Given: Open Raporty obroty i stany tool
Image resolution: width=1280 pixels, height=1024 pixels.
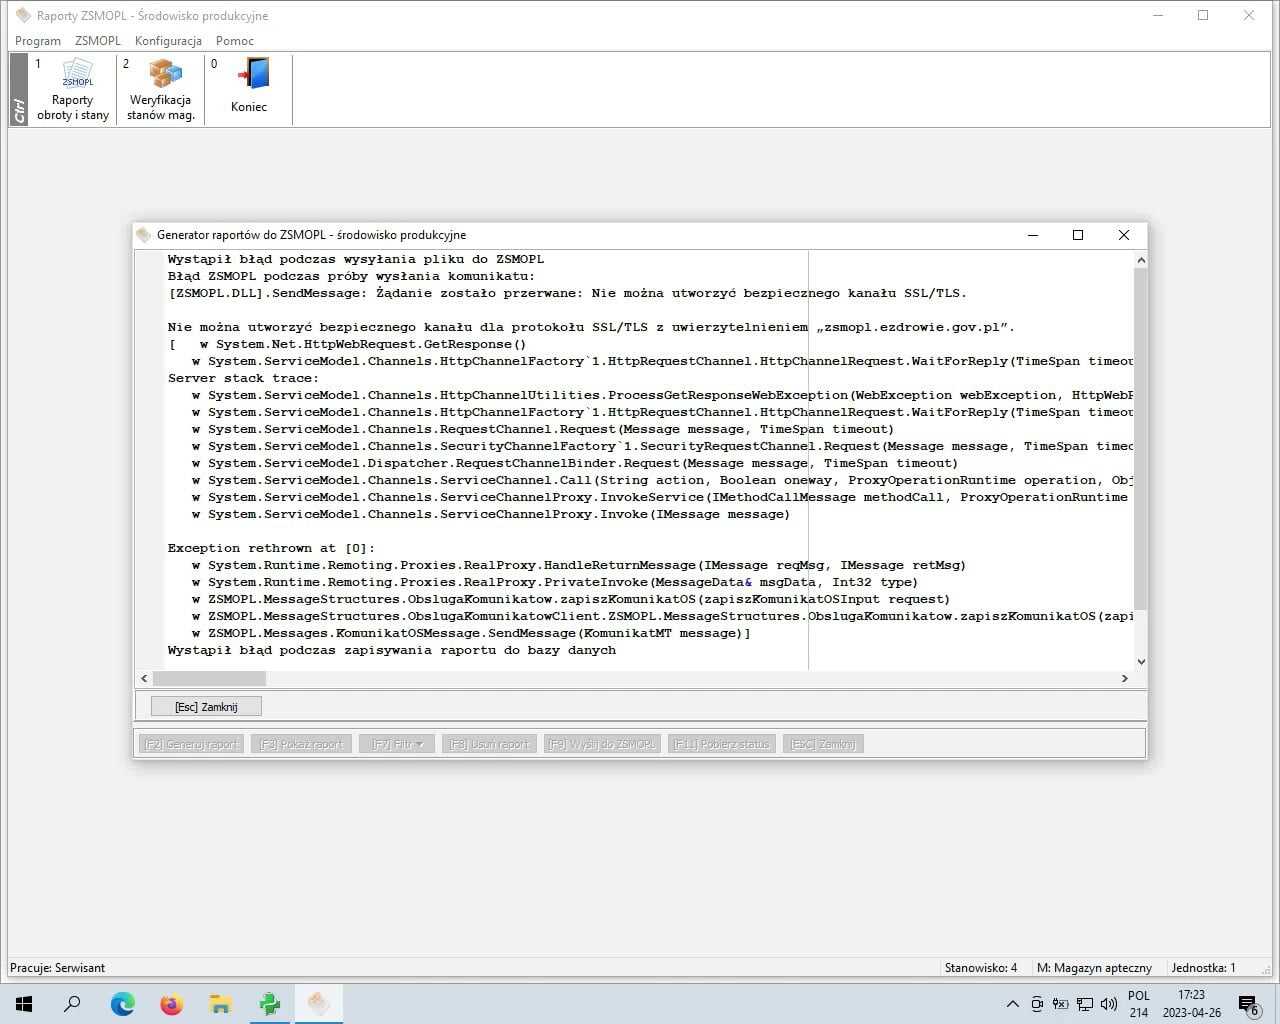Looking at the screenshot, I should [x=73, y=89].
